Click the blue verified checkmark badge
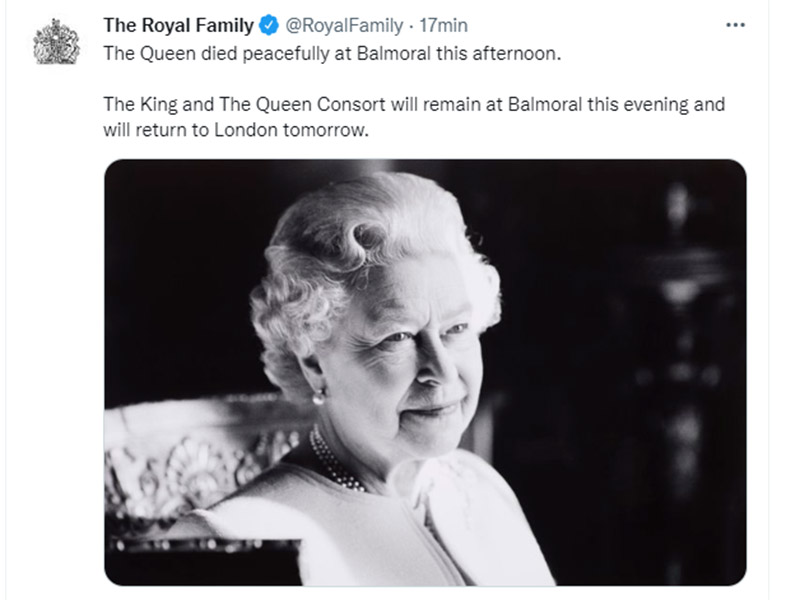The image size is (800, 600). coord(268,25)
